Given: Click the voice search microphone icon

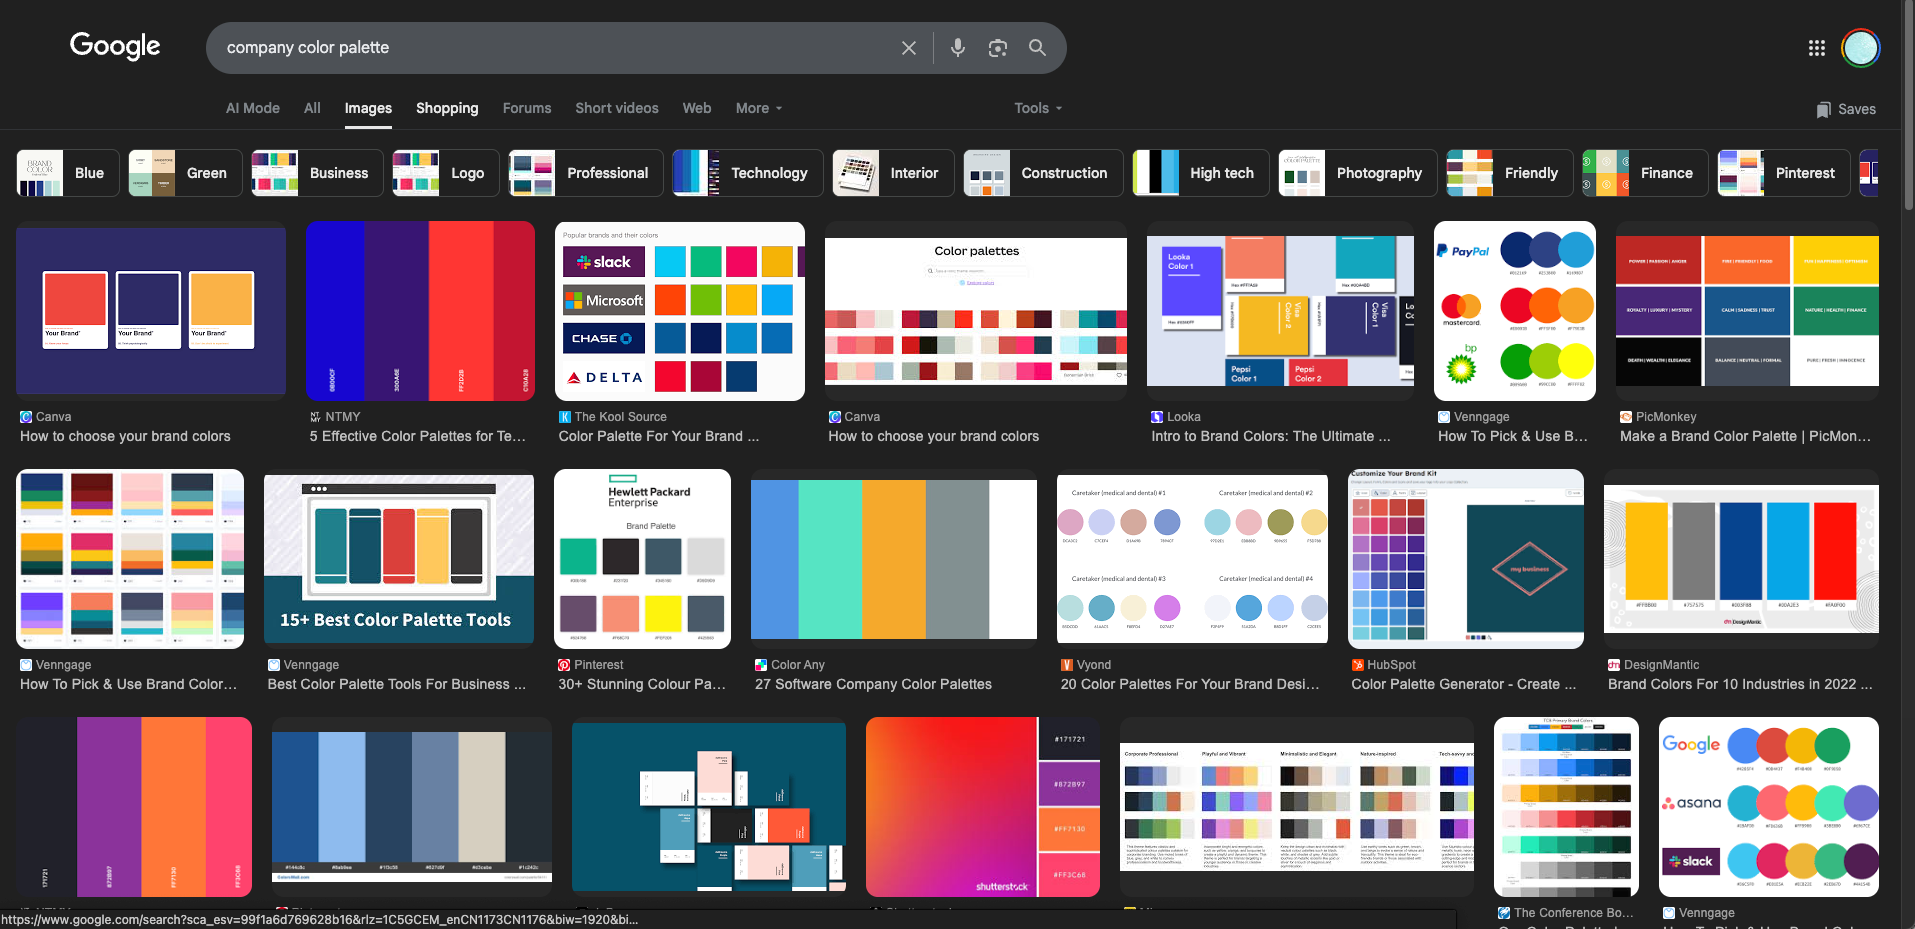Looking at the screenshot, I should click(957, 48).
